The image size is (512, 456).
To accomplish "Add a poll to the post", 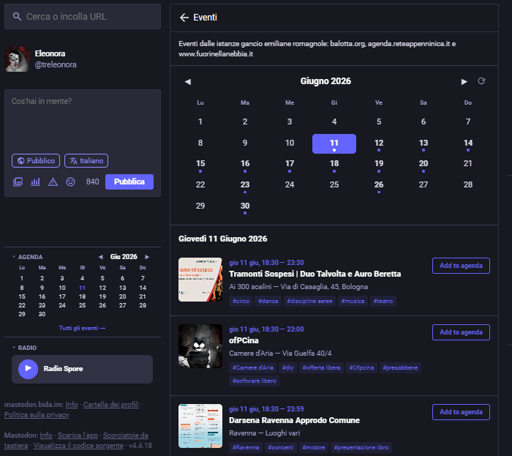I will [35, 182].
